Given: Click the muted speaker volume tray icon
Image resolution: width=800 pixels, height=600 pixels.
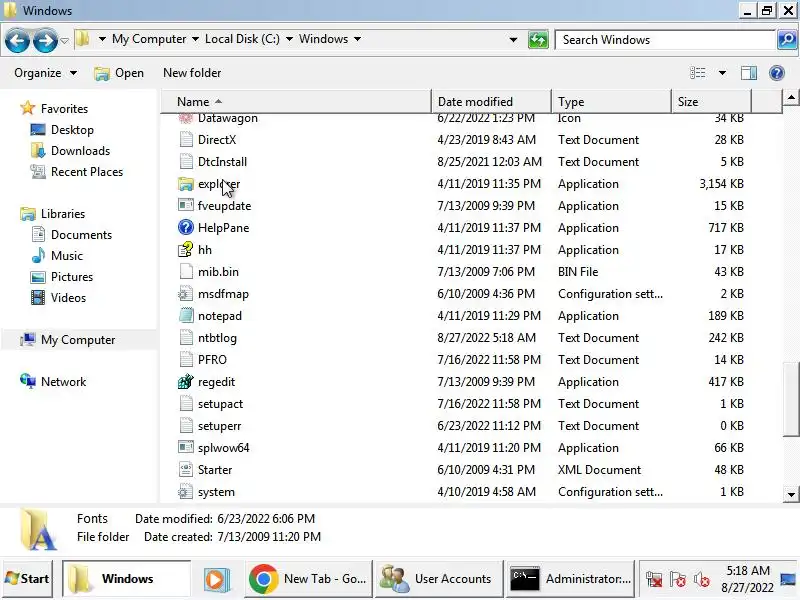Looking at the screenshot, I should [x=702, y=580].
